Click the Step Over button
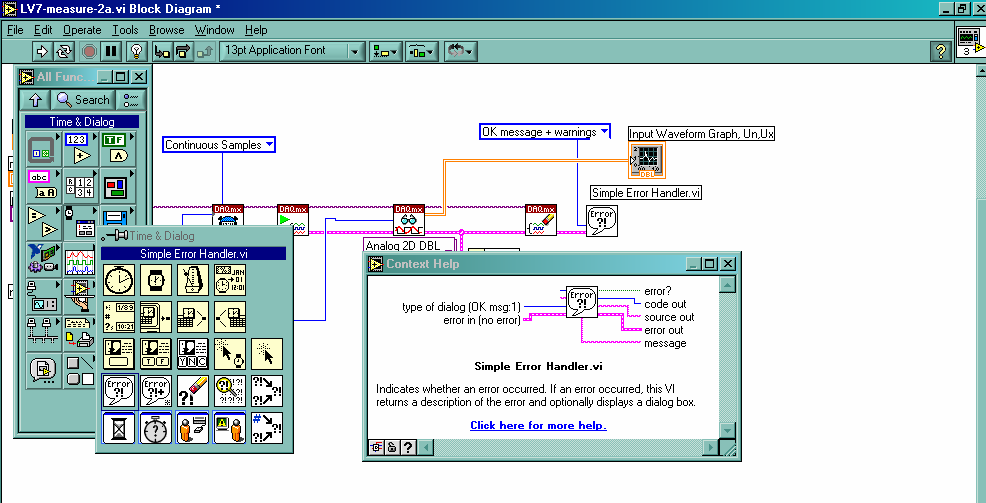 [x=183, y=51]
